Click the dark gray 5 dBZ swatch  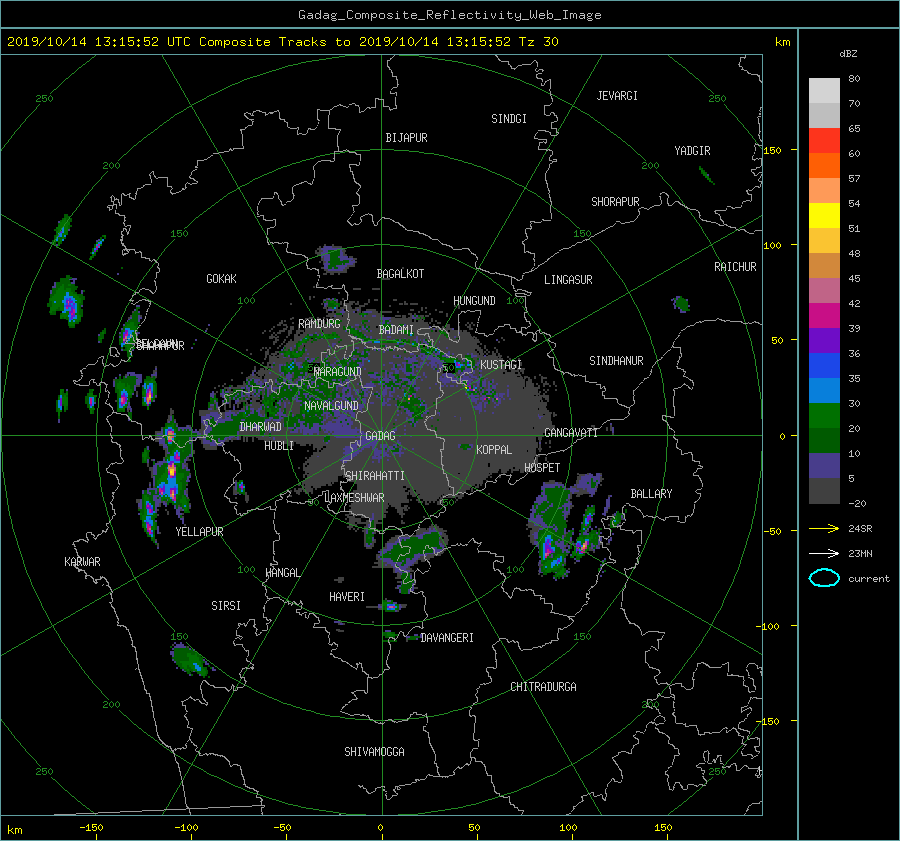pos(824,490)
